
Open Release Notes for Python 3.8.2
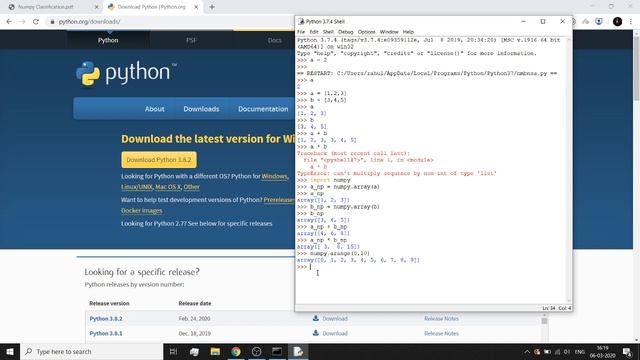tap(441, 318)
